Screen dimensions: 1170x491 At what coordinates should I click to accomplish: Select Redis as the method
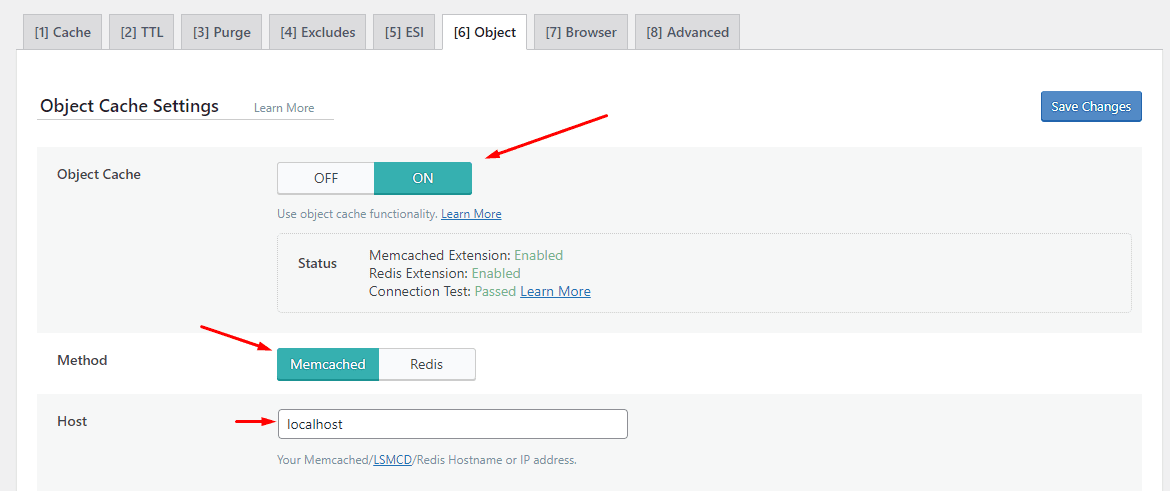click(427, 364)
